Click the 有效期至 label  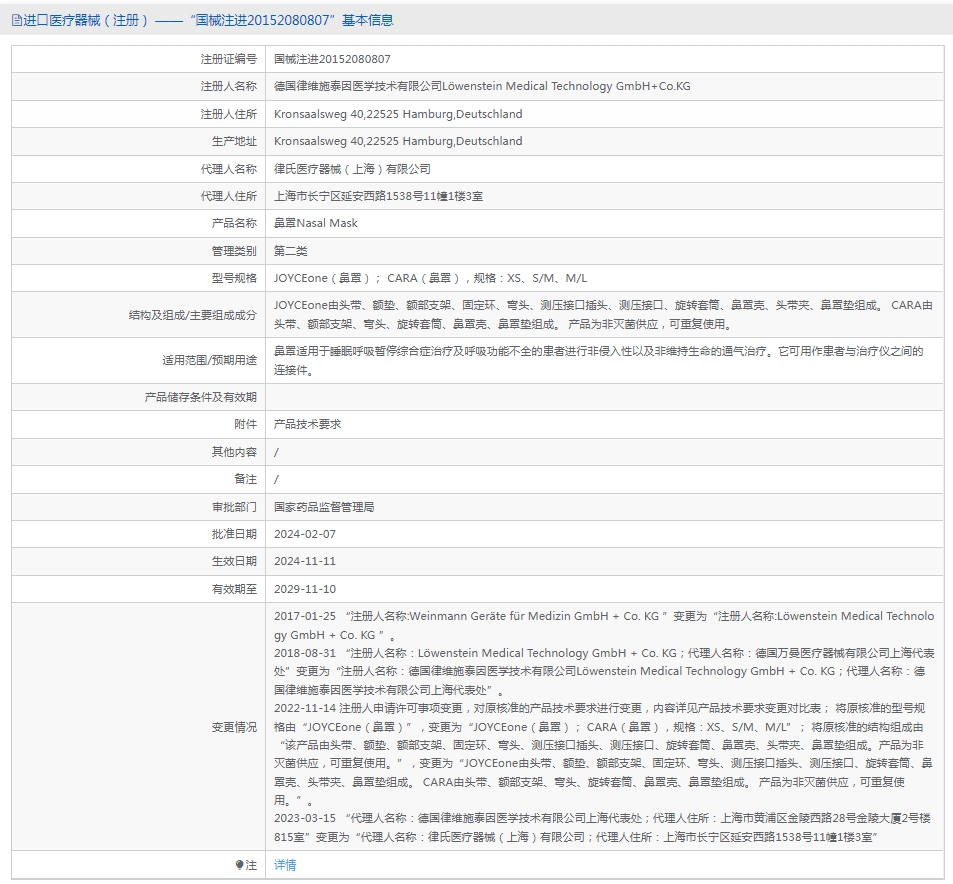pos(234,589)
